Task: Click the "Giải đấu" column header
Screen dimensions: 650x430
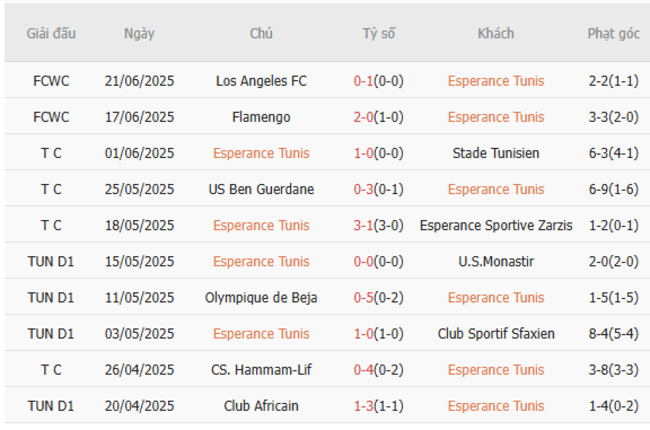Action: point(51,34)
